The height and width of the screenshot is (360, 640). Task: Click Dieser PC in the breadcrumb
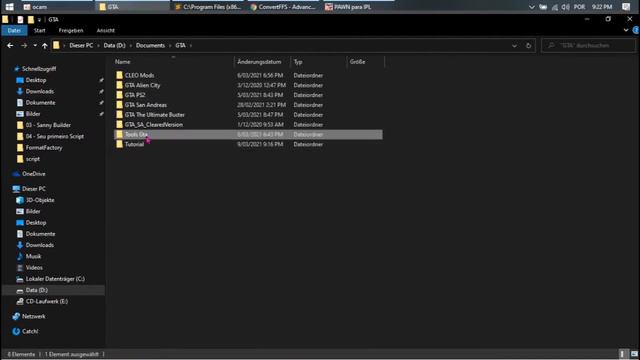81,45
